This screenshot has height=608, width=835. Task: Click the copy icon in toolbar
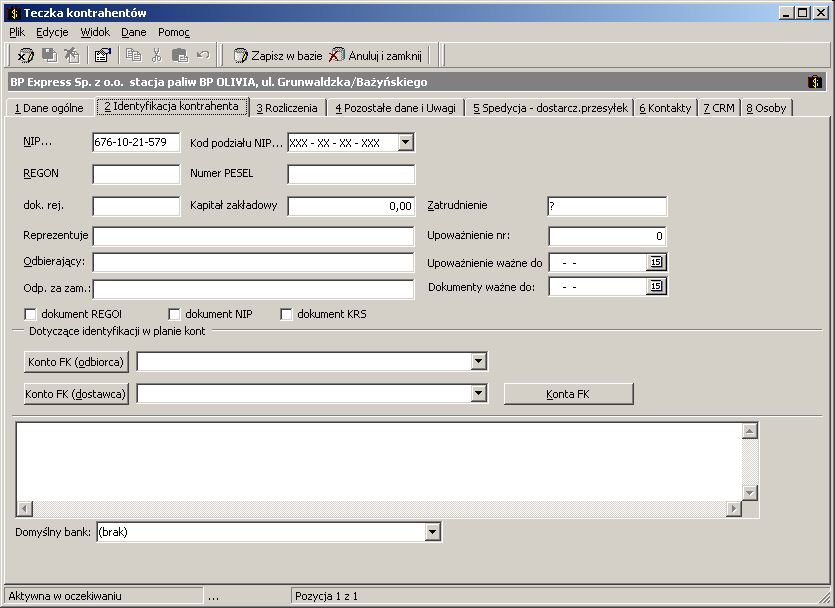(x=134, y=55)
